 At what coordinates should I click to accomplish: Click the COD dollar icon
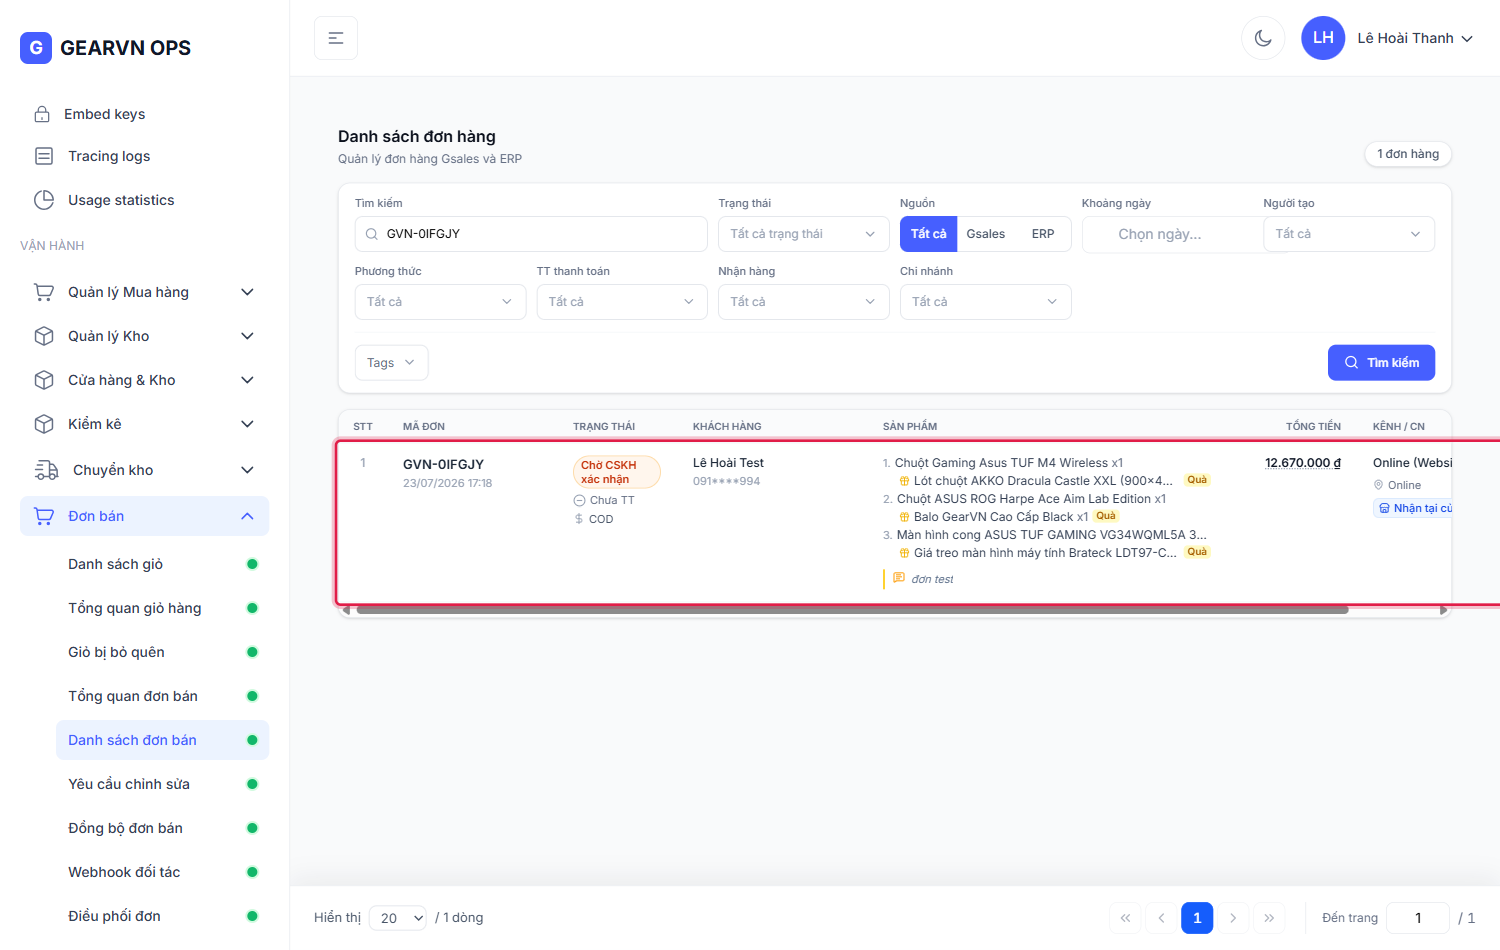click(x=579, y=519)
